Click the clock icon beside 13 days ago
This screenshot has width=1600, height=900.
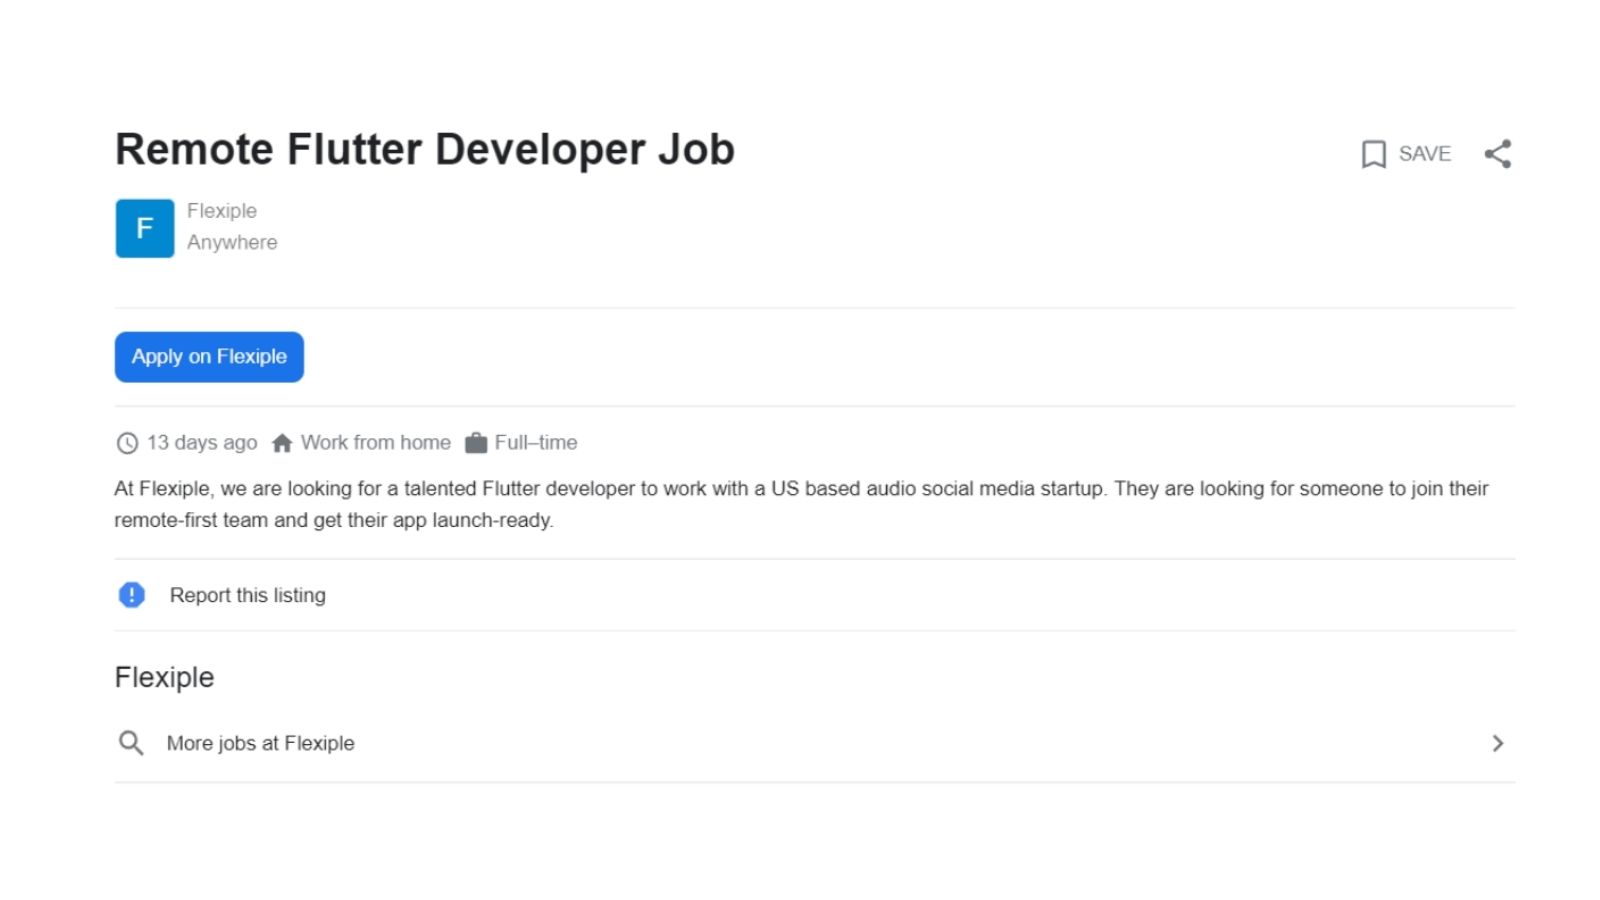pos(127,443)
